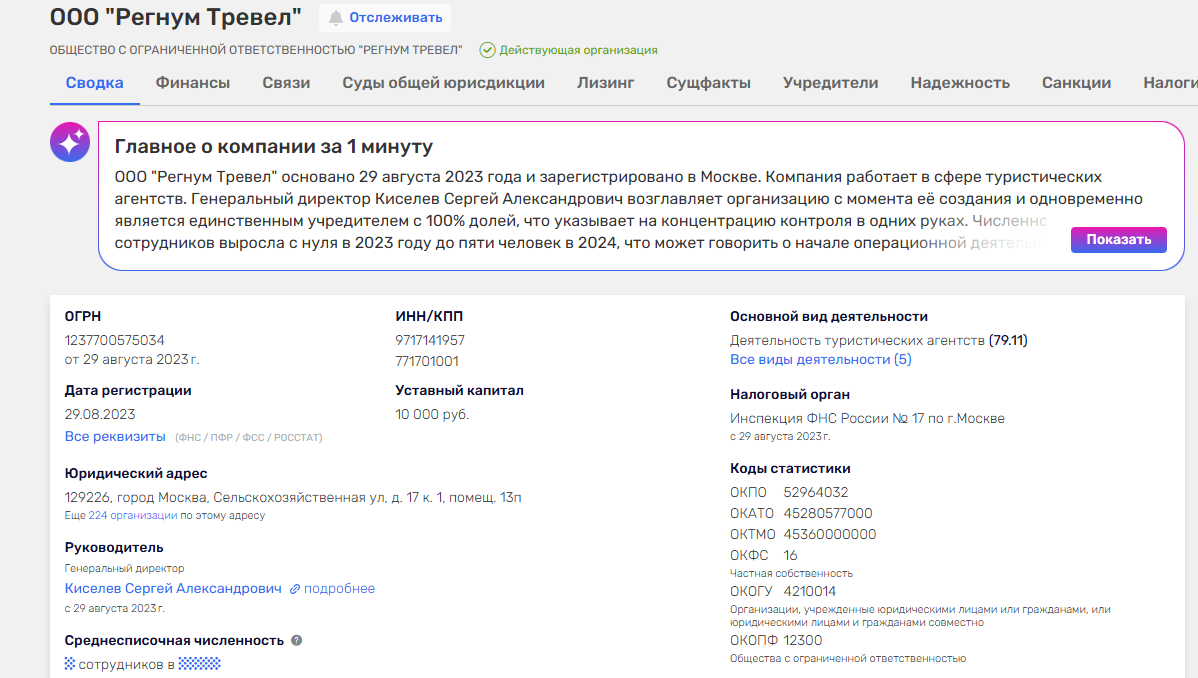Open the Финансы tab
Viewport: 1198px width, 678px height.
[192, 83]
